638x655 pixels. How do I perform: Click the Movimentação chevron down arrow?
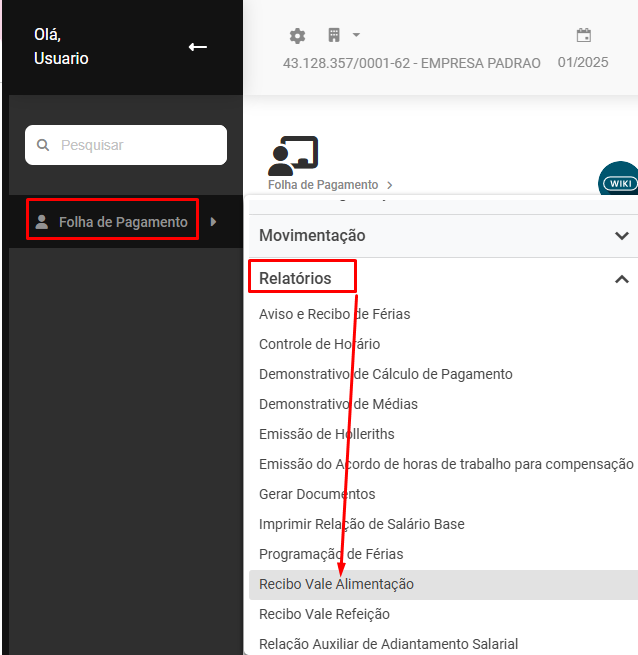coord(622,236)
